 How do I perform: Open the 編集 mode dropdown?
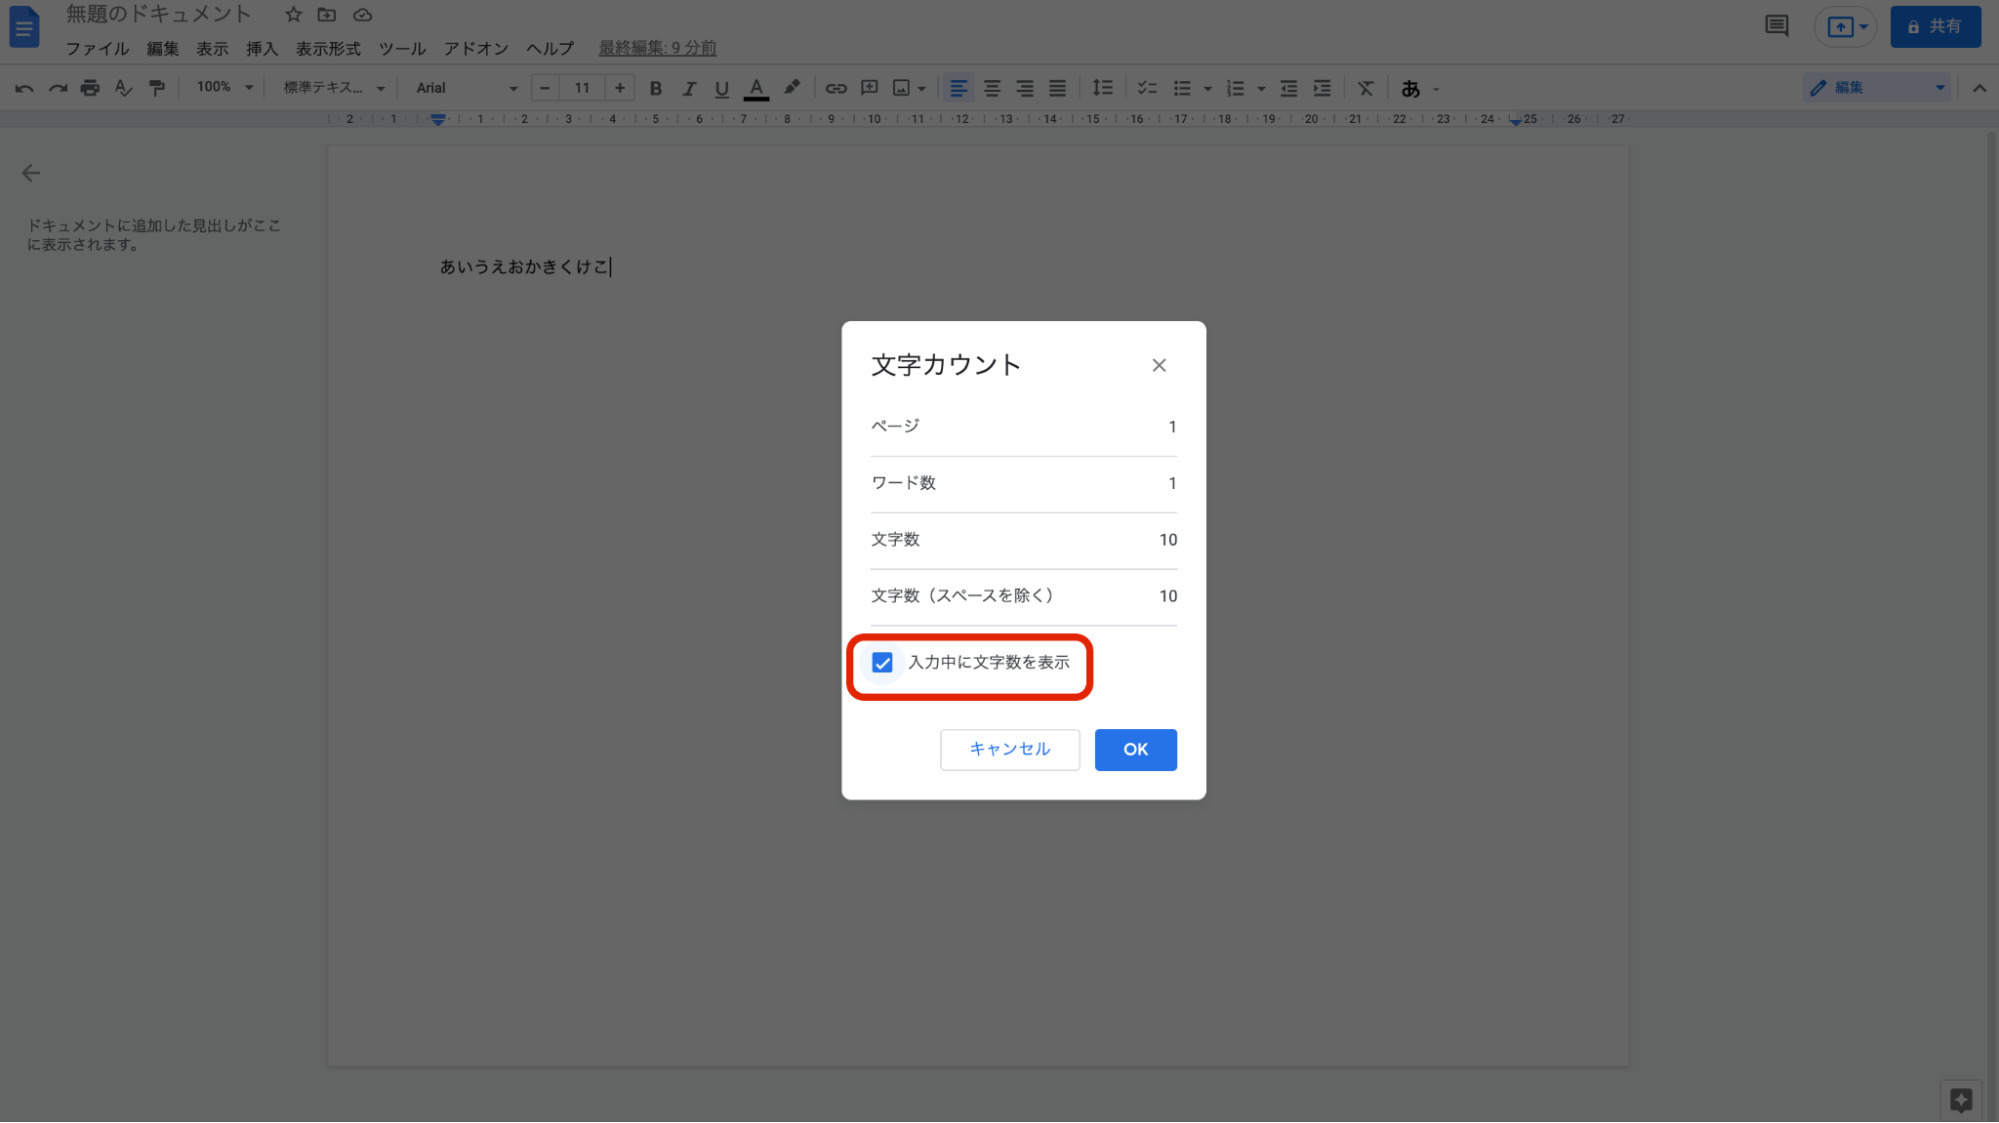click(x=1877, y=88)
